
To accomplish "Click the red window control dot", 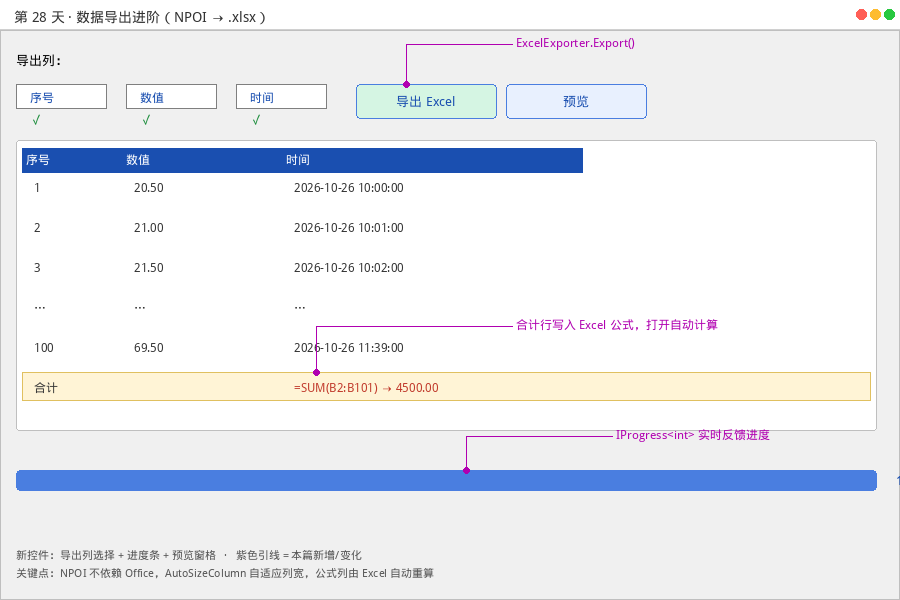I will click(861, 15).
